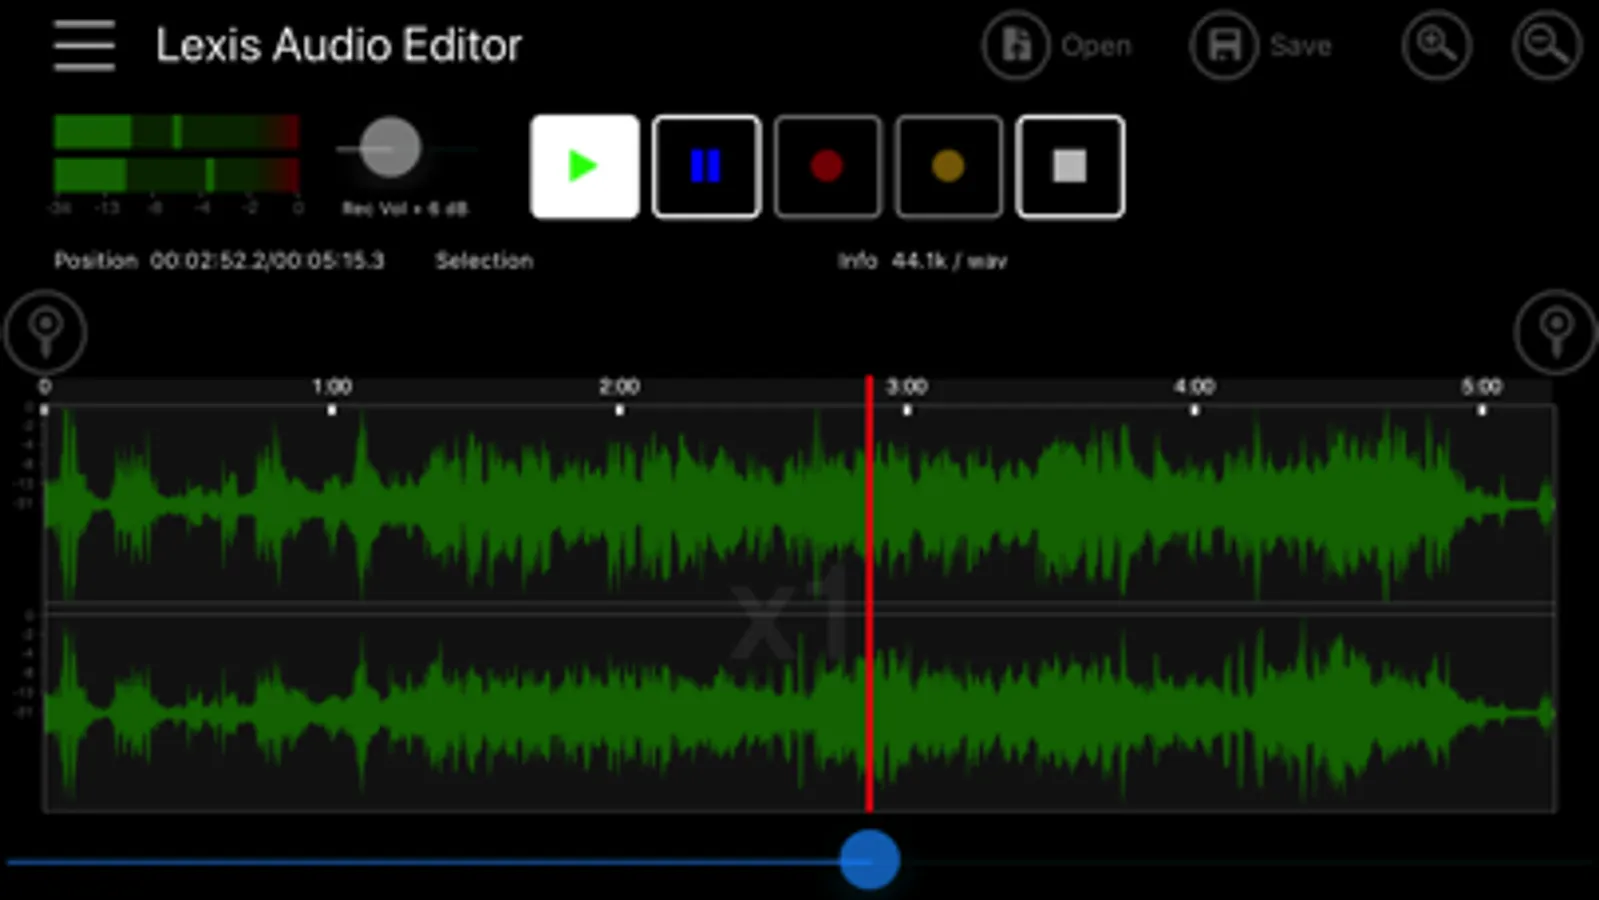Stop playback with the Stop button
Viewport: 1599px width, 900px height.
1070,166
